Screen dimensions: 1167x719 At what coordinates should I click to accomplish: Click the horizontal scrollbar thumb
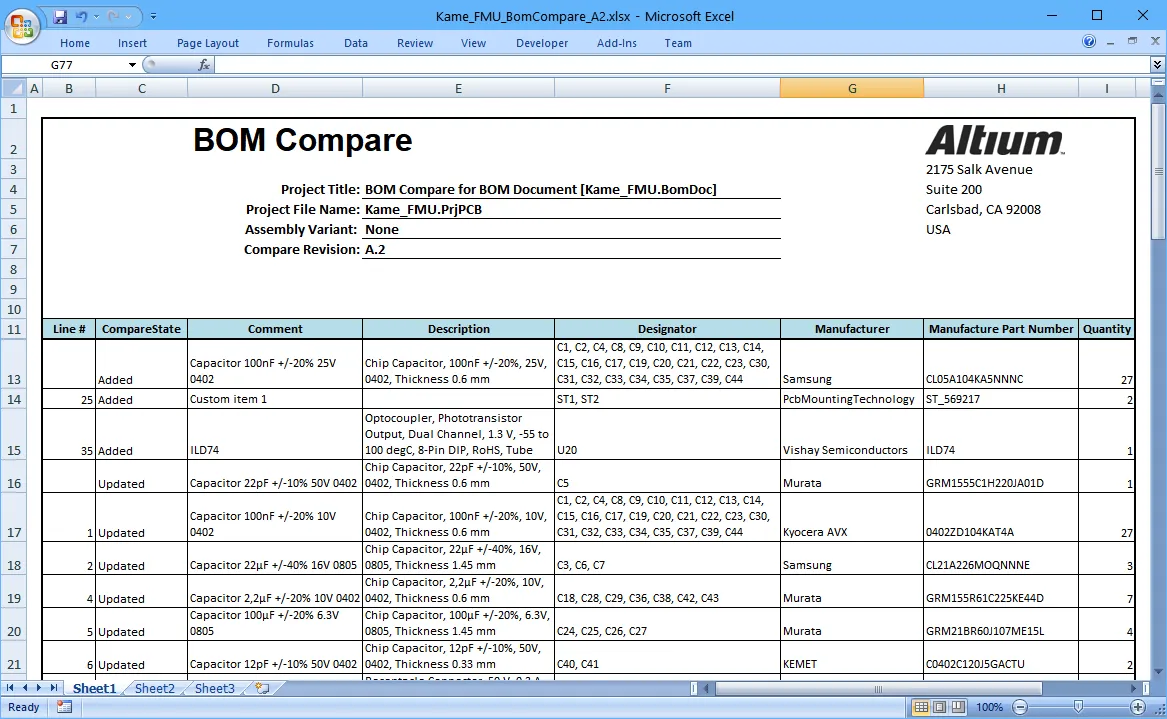[878, 688]
